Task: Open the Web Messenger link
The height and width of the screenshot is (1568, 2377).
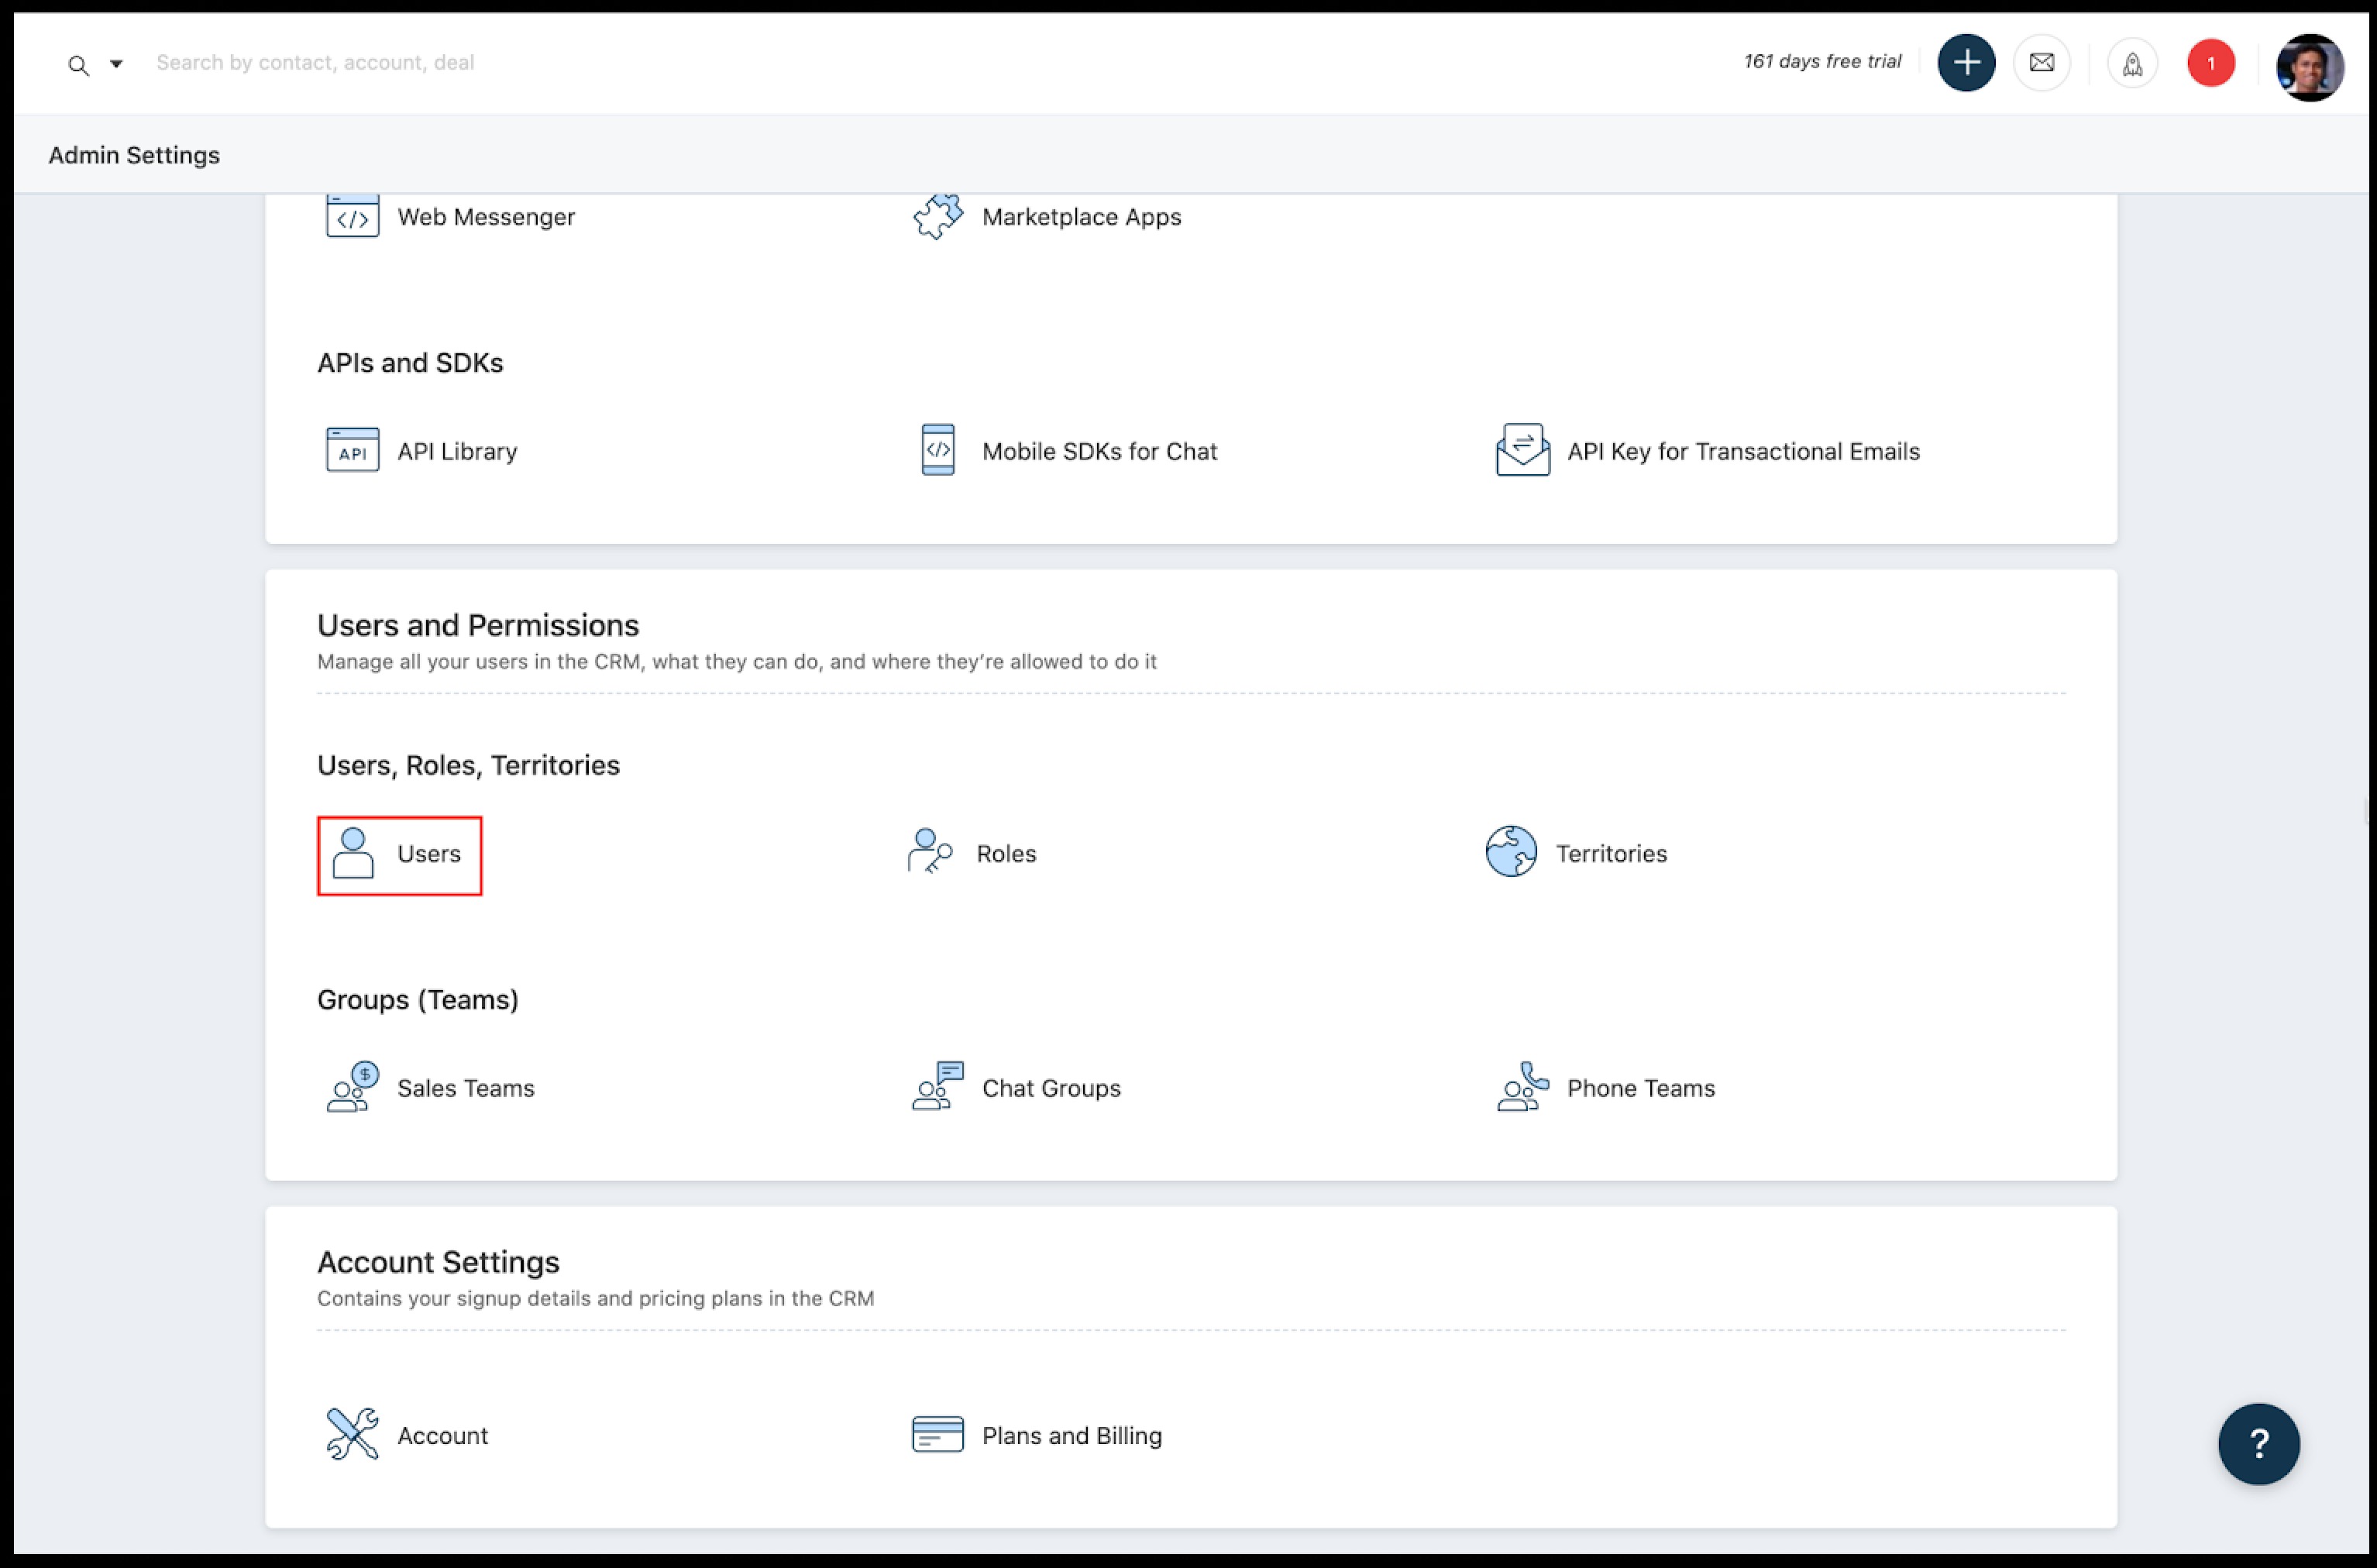Action: pos(486,217)
